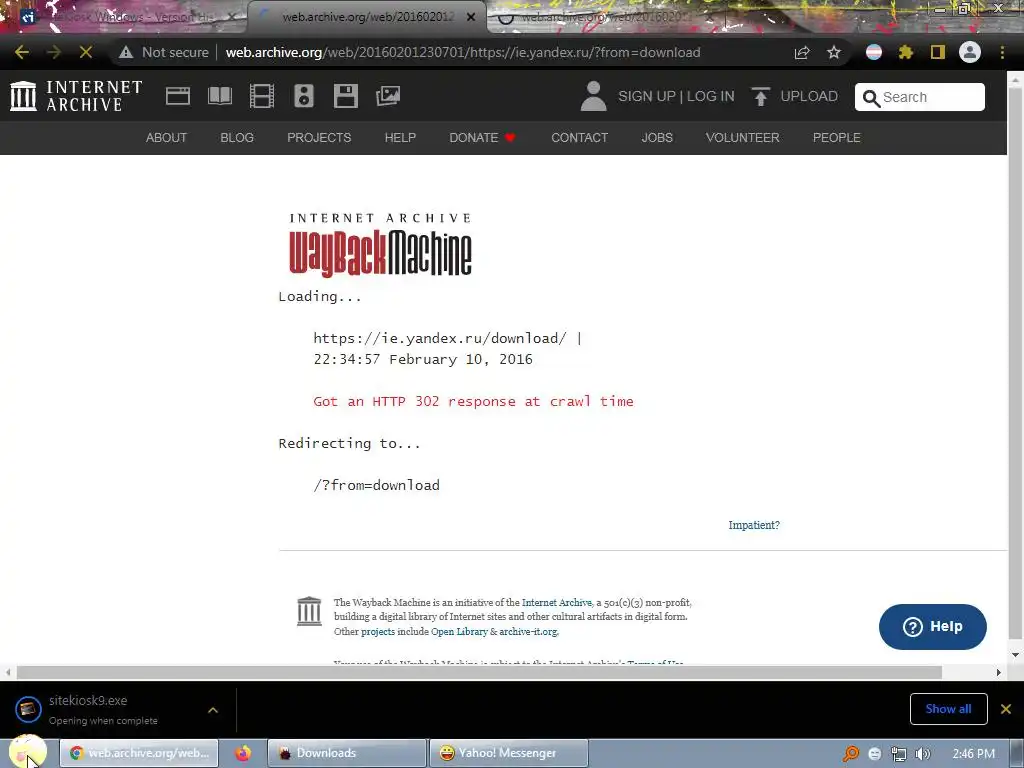Image resolution: width=1024 pixels, height=768 pixels.
Task: Close the downloads bar
Action: coord(1006,709)
